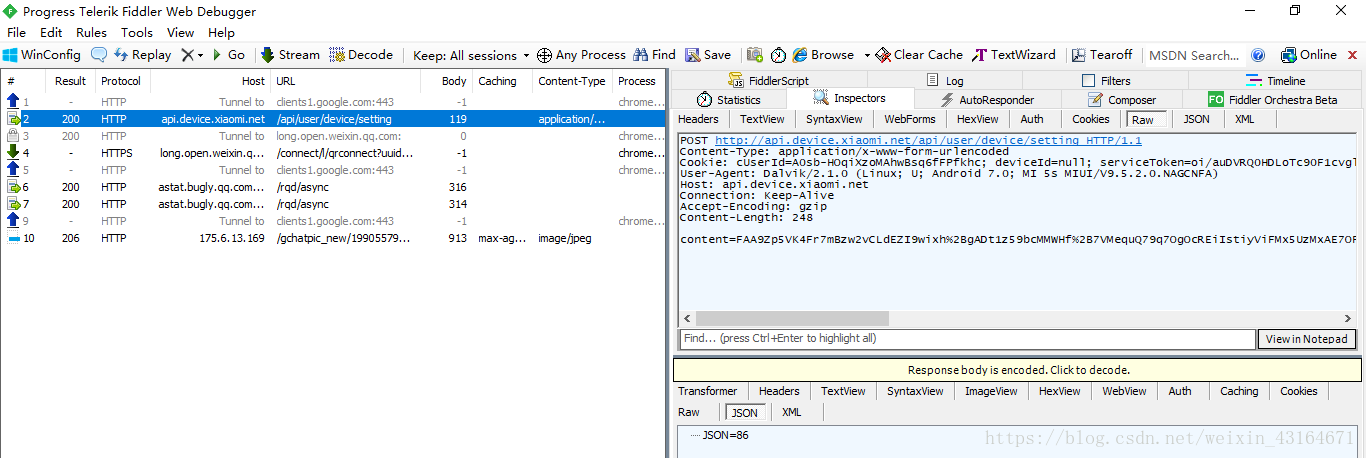Open Fiddler Orchestra Beta tab
1366x458 pixels.
pyautogui.click(x=1272, y=99)
